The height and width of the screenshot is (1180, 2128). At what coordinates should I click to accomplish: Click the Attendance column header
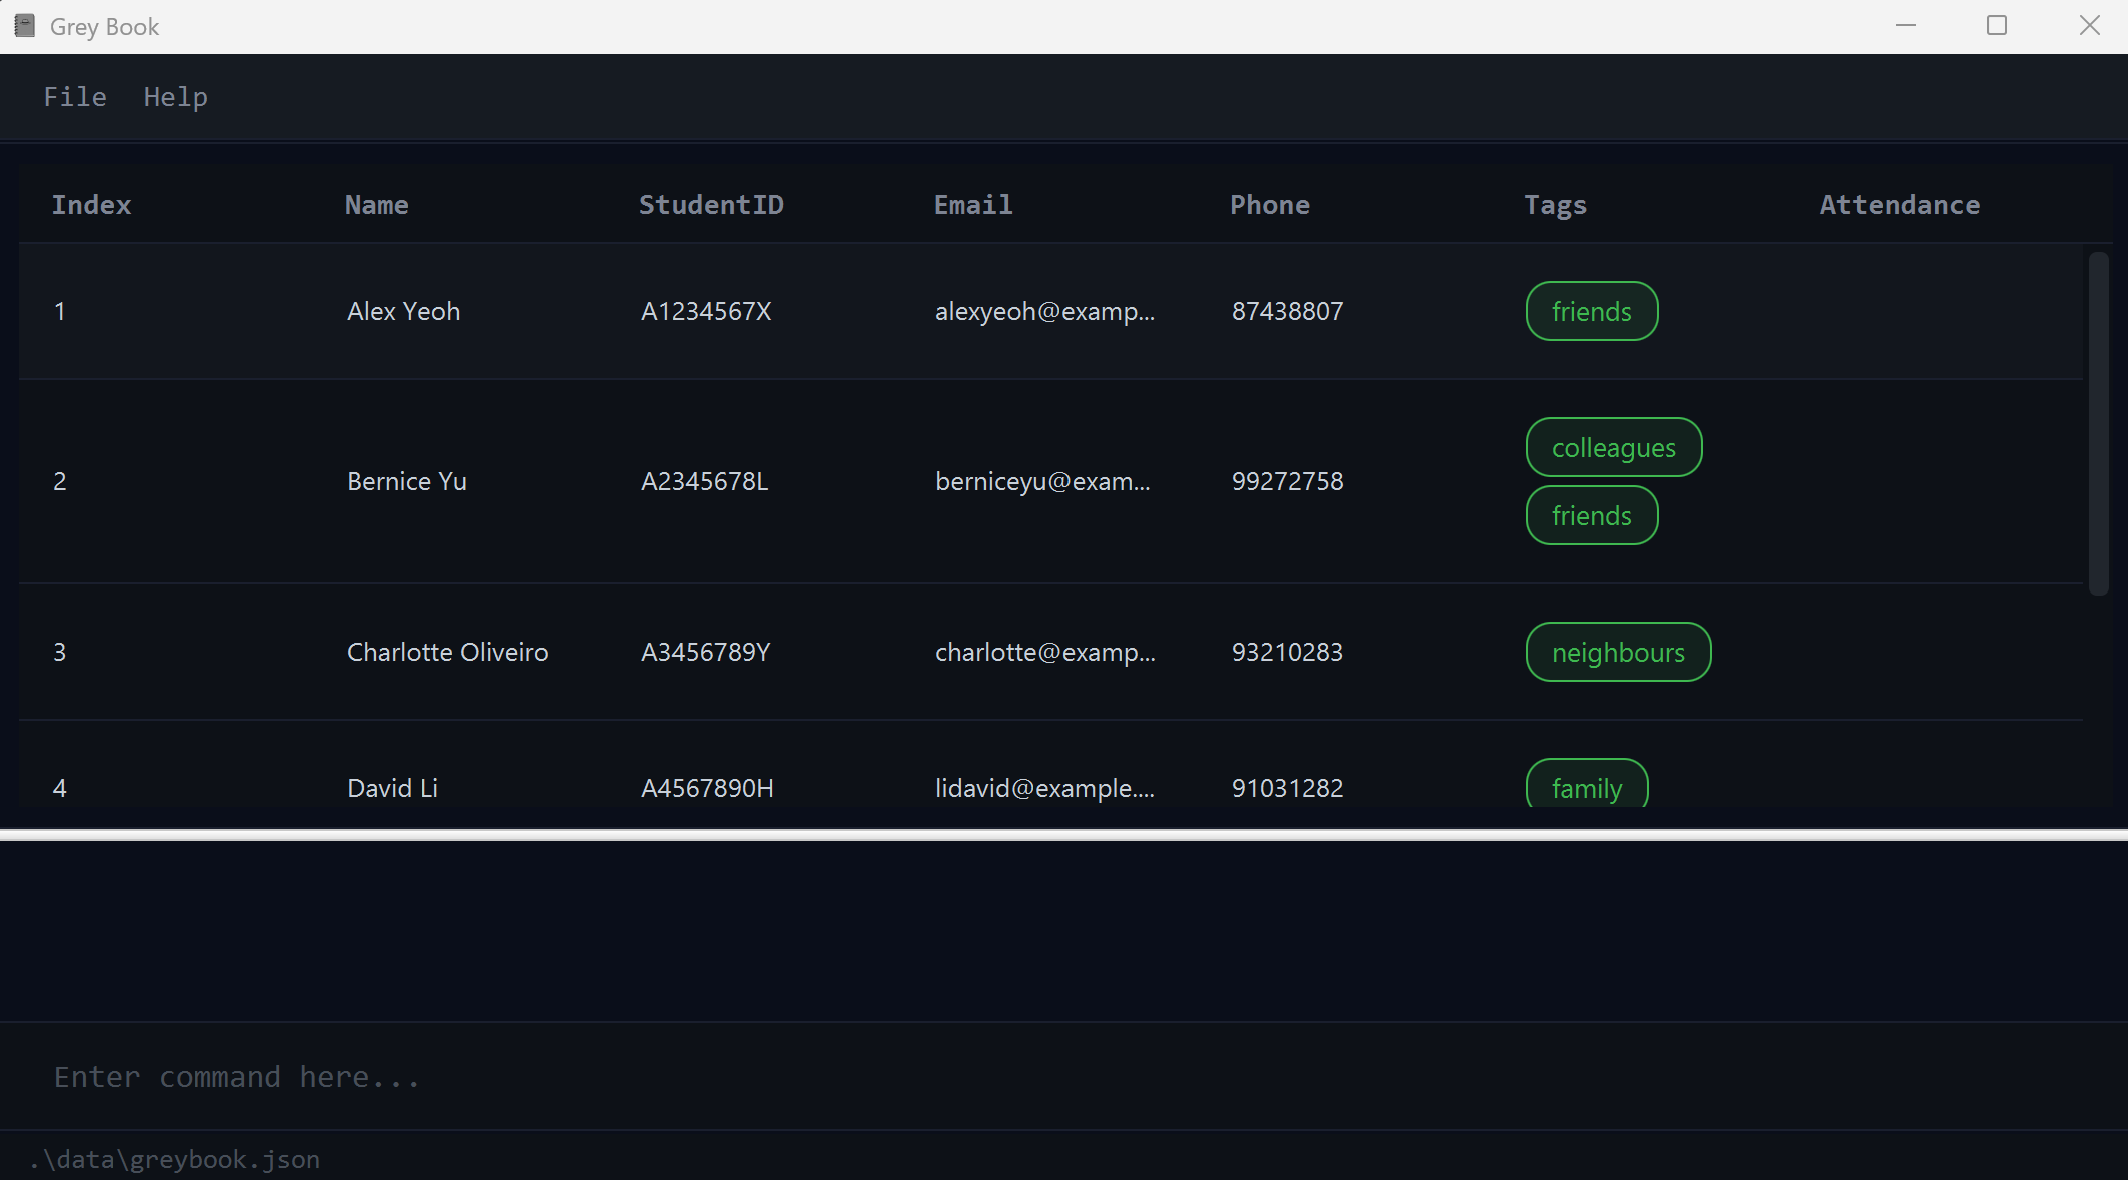point(1899,205)
